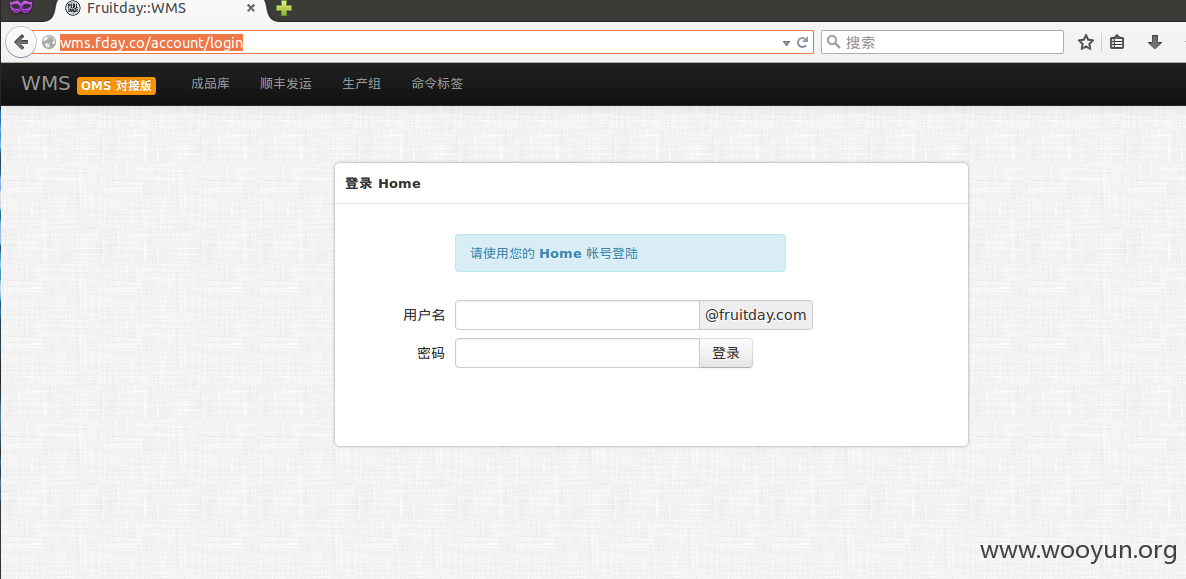Click the green new tab plus icon
Image resolution: width=1186 pixels, height=579 pixels.
284,9
